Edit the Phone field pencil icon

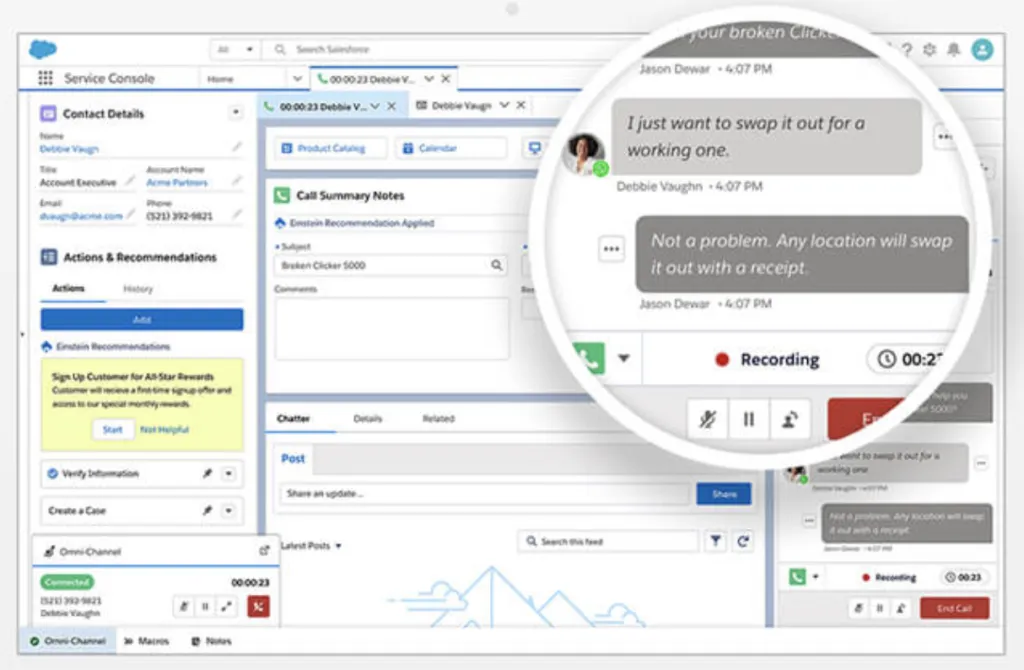(x=236, y=214)
